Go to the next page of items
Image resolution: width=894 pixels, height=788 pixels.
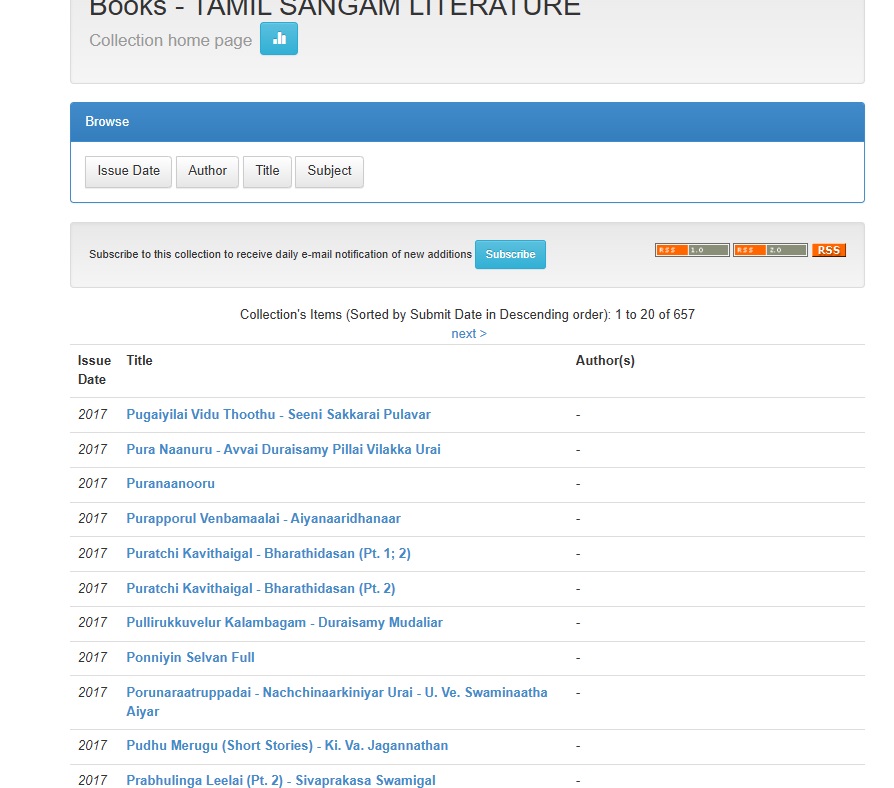coord(468,334)
